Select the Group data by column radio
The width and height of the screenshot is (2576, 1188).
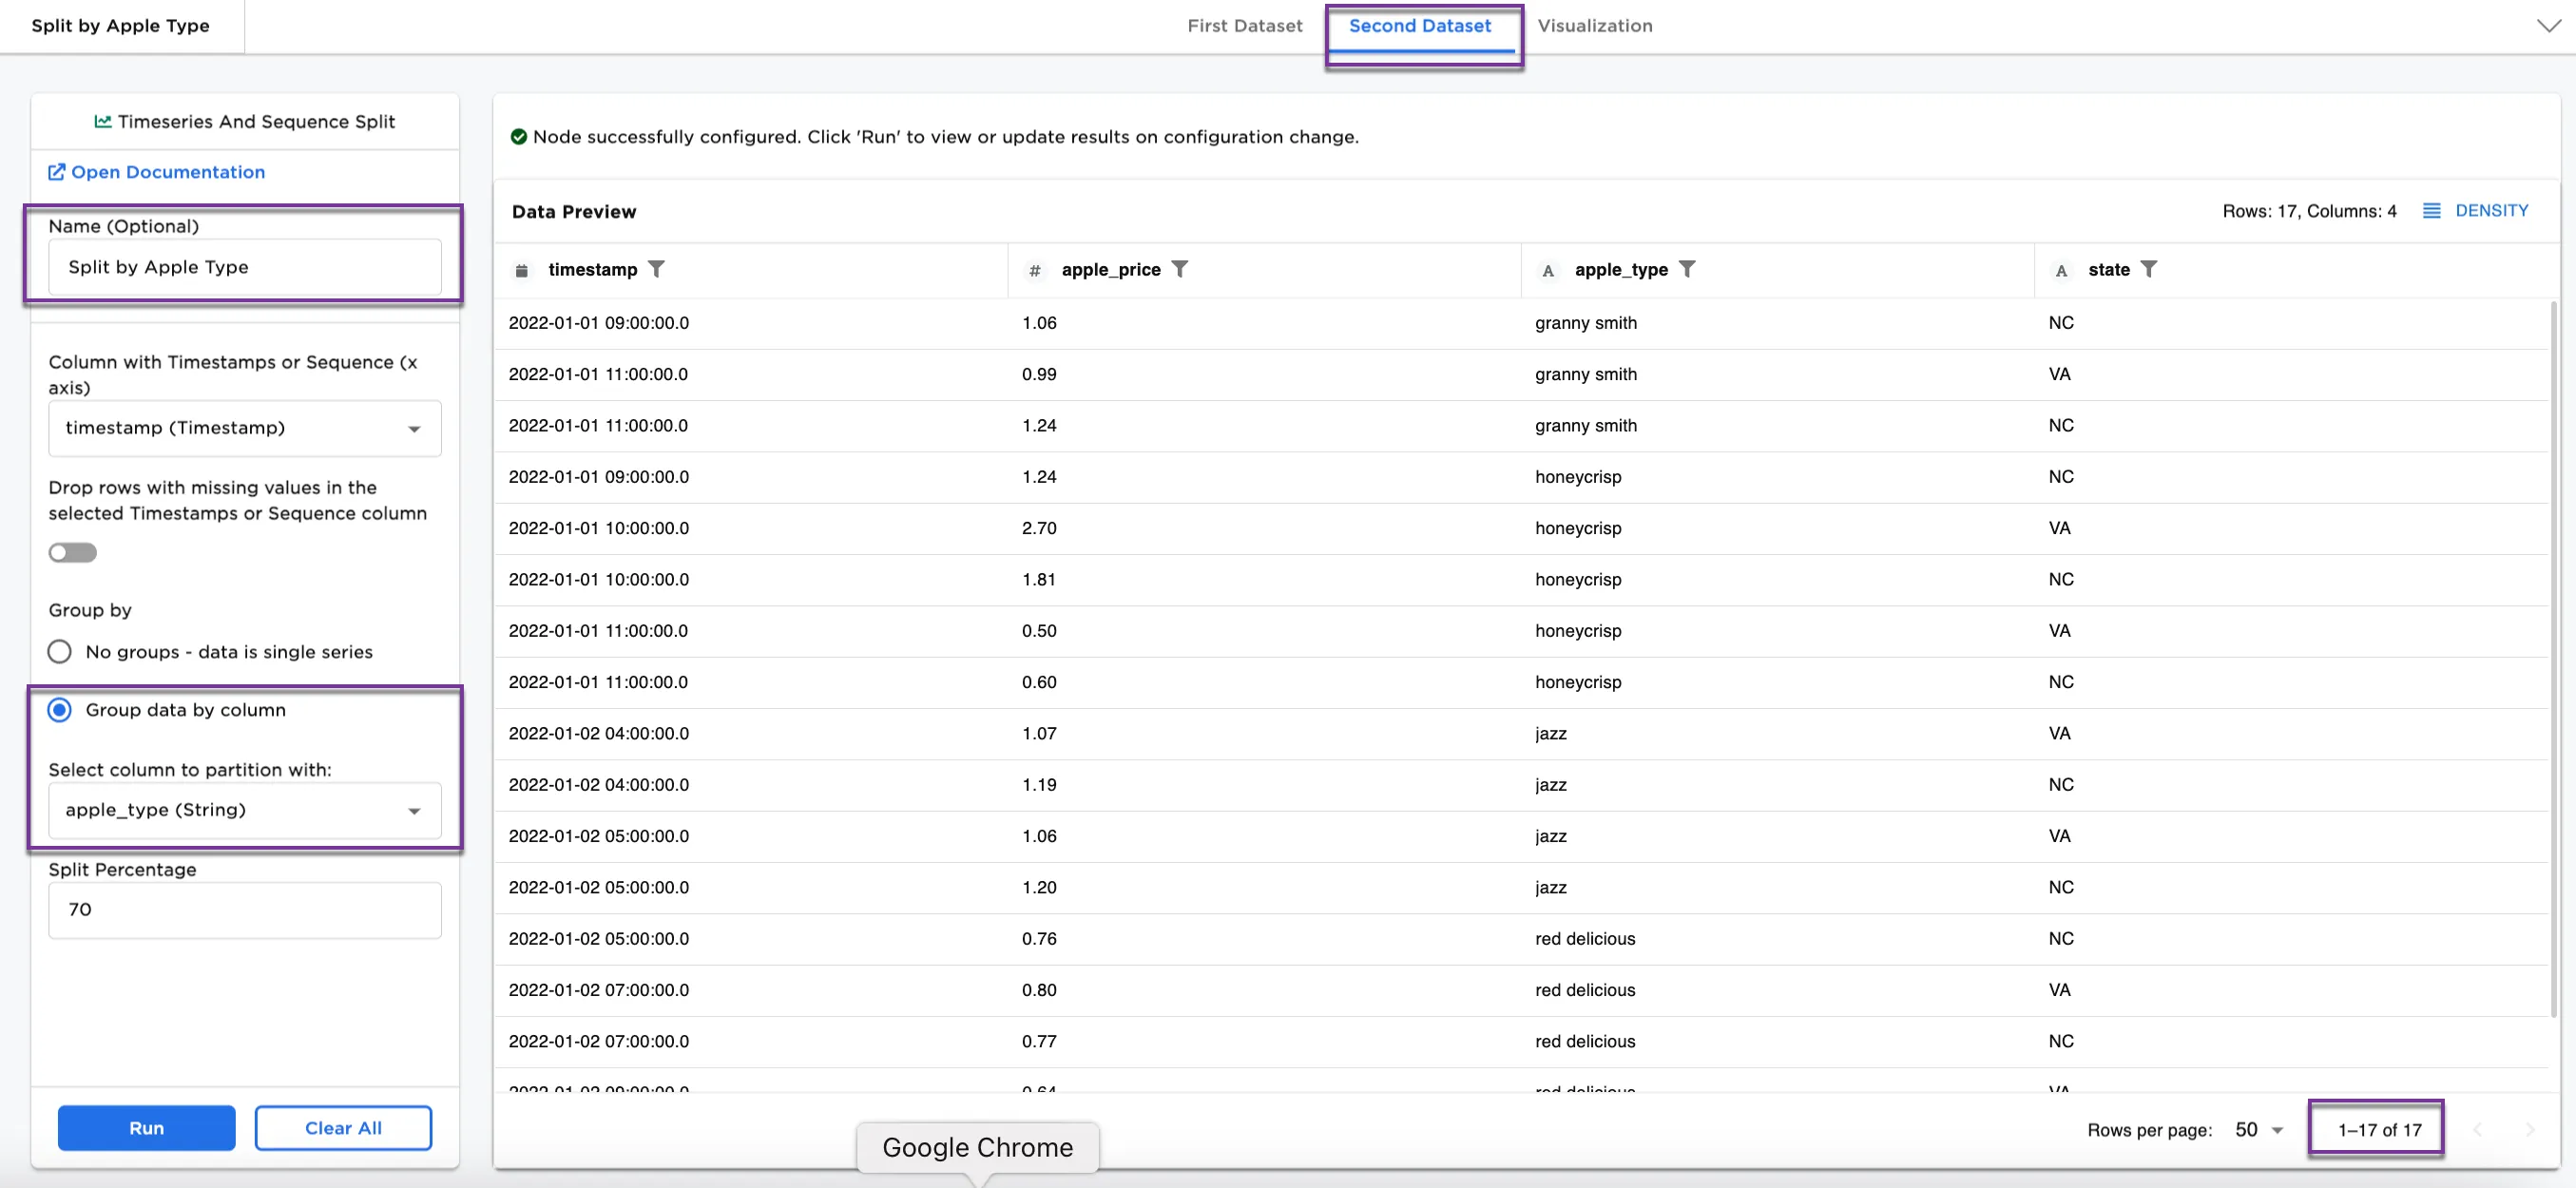tap(60, 710)
